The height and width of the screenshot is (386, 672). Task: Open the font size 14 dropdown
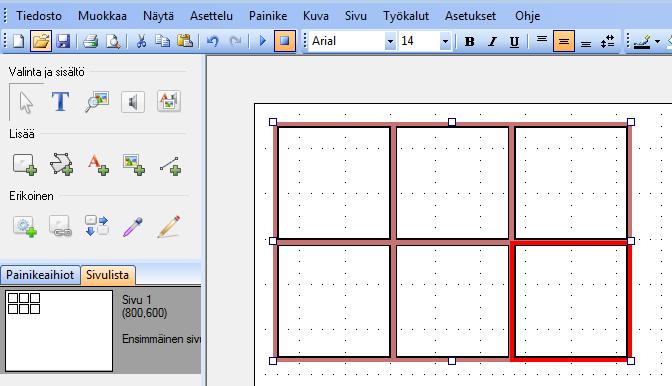(445, 42)
